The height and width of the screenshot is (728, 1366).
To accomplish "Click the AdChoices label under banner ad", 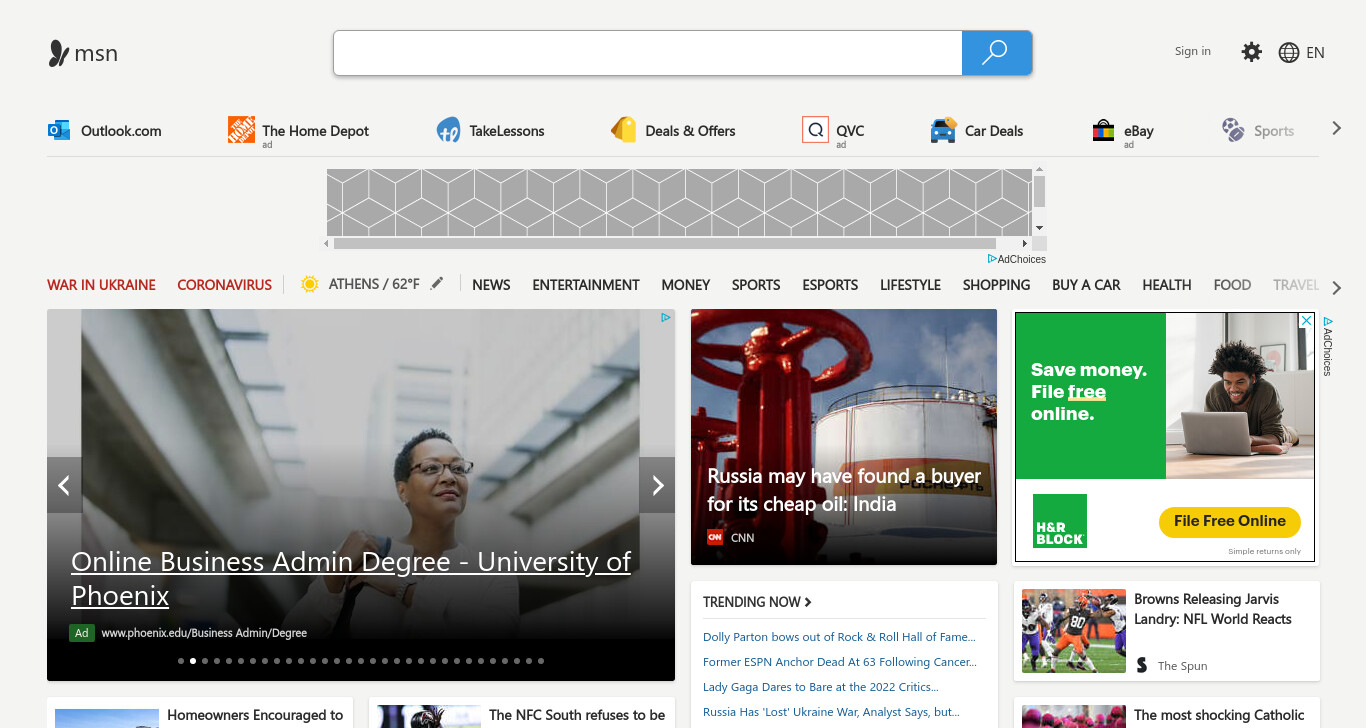I will pyautogui.click(x=1017, y=259).
